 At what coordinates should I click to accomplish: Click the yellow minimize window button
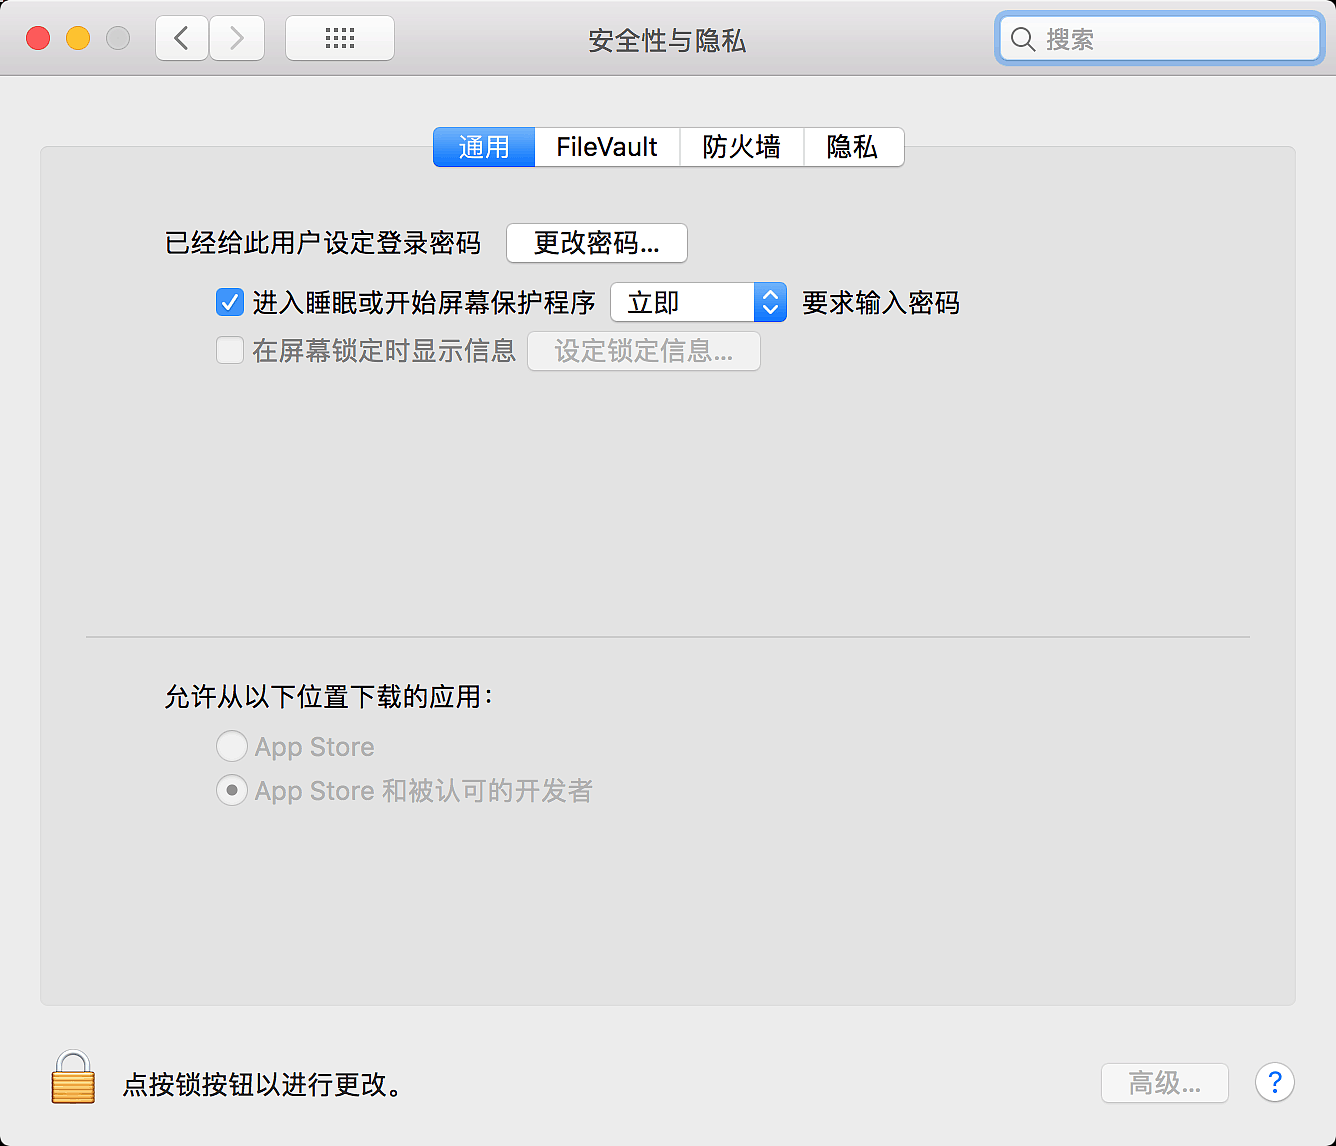(x=78, y=39)
